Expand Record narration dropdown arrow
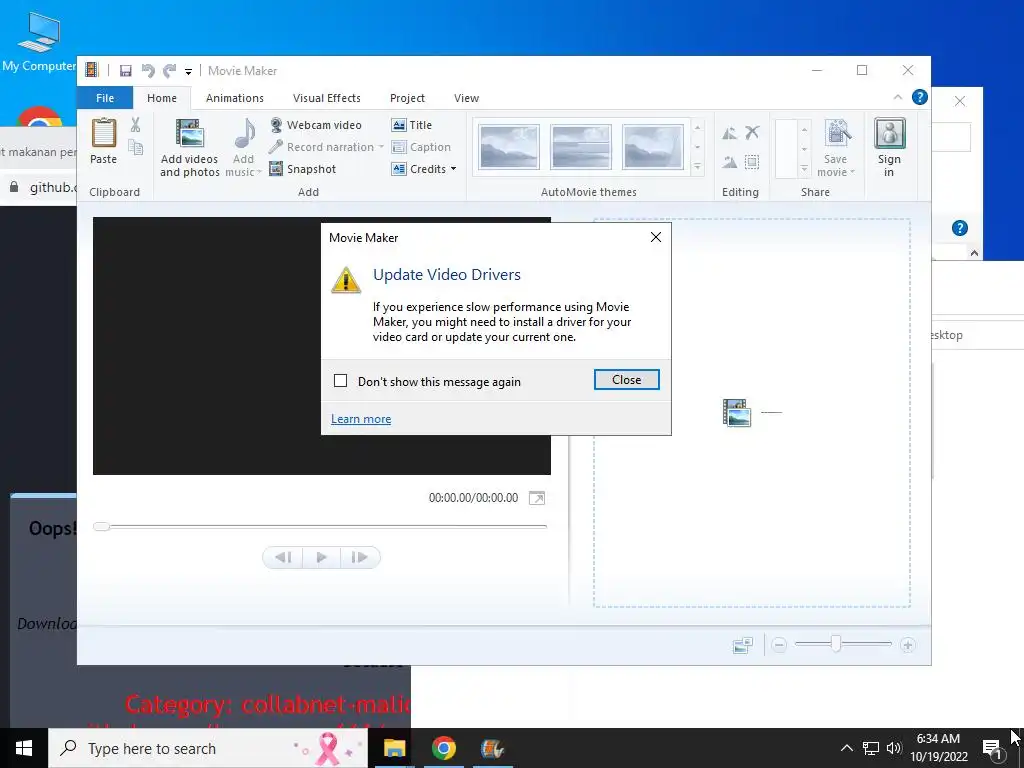The width and height of the screenshot is (1024, 768). 381,147
